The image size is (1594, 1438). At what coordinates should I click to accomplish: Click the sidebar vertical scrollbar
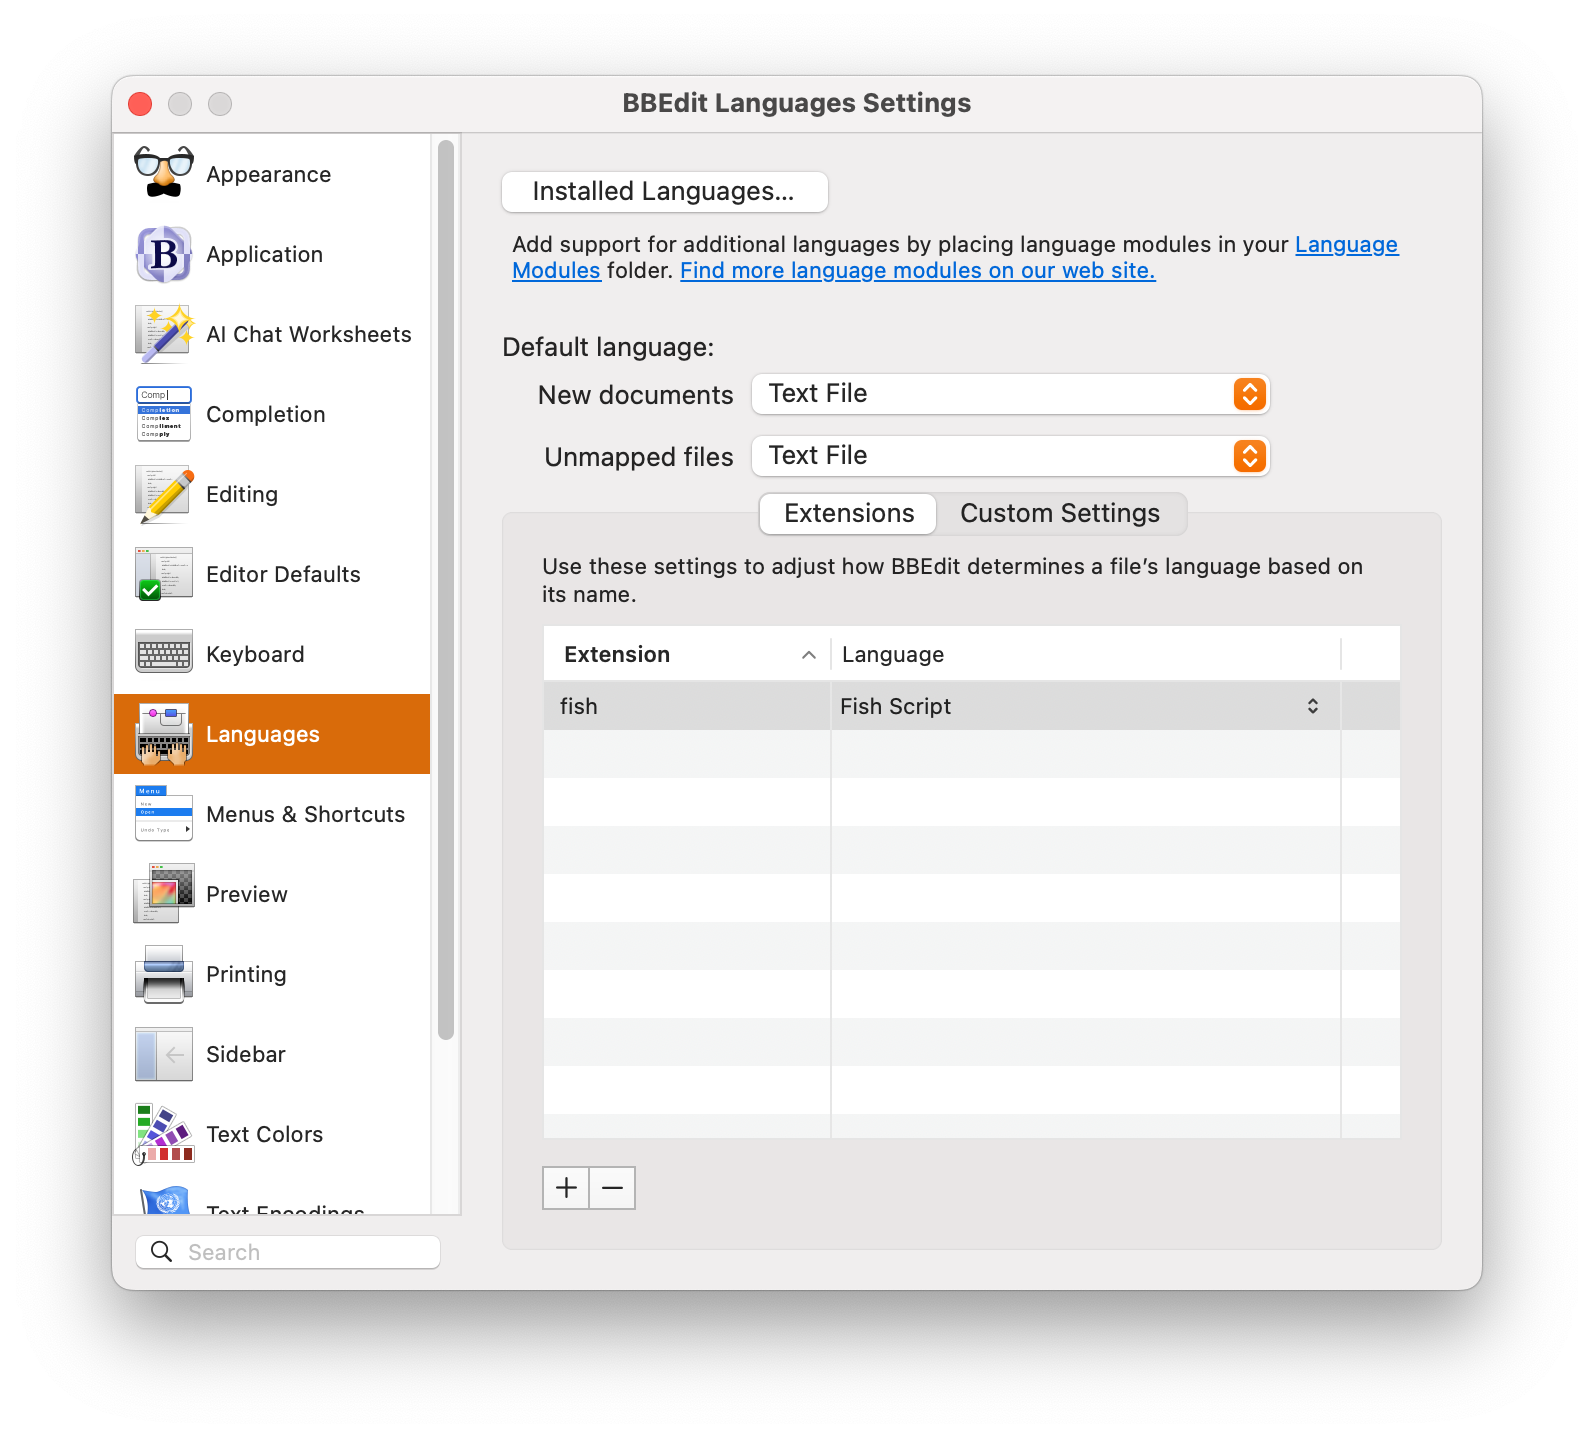coord(446,590)
